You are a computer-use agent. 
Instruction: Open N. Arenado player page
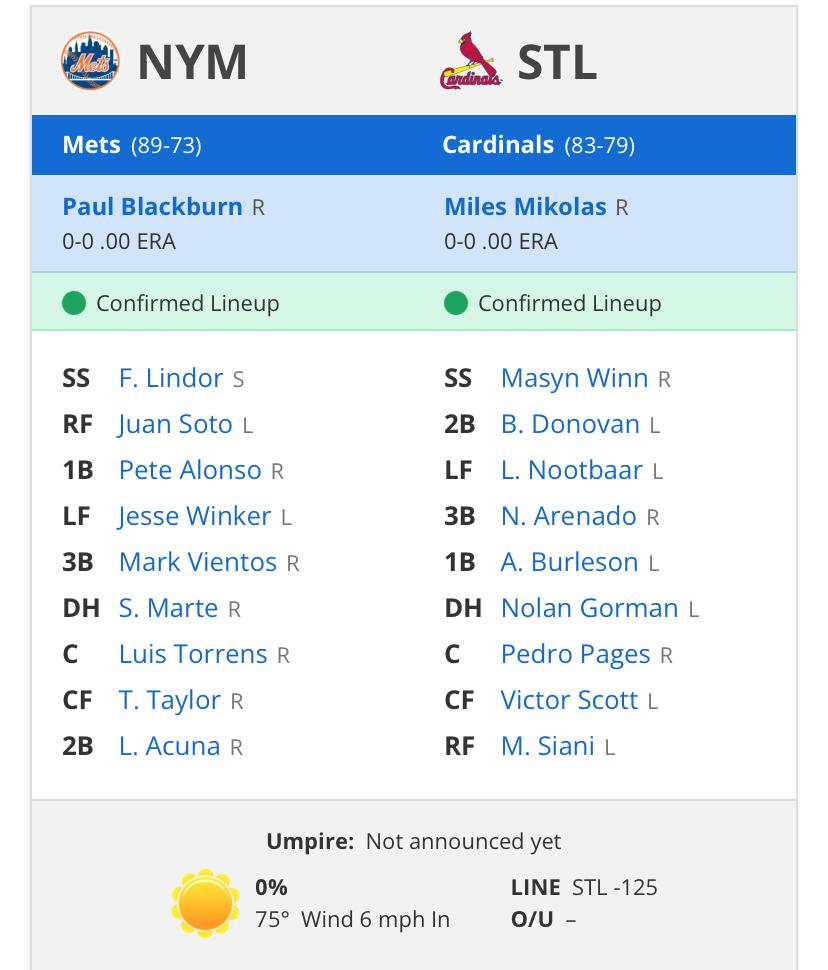pos(569,516)
